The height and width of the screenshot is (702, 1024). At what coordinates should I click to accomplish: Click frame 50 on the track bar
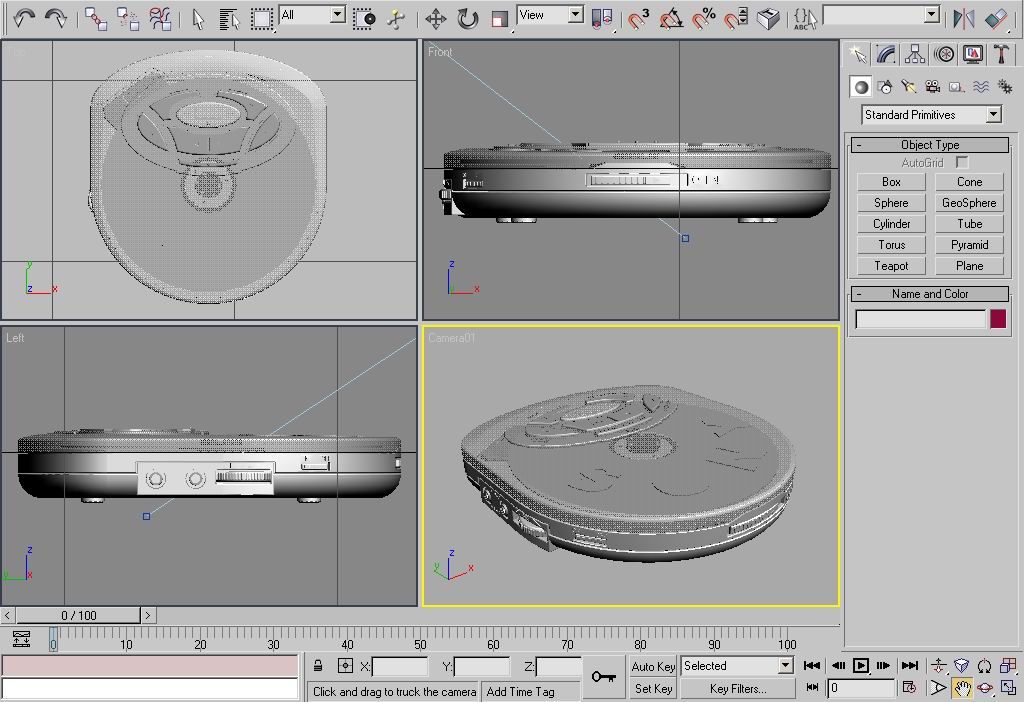coord(420,638)
